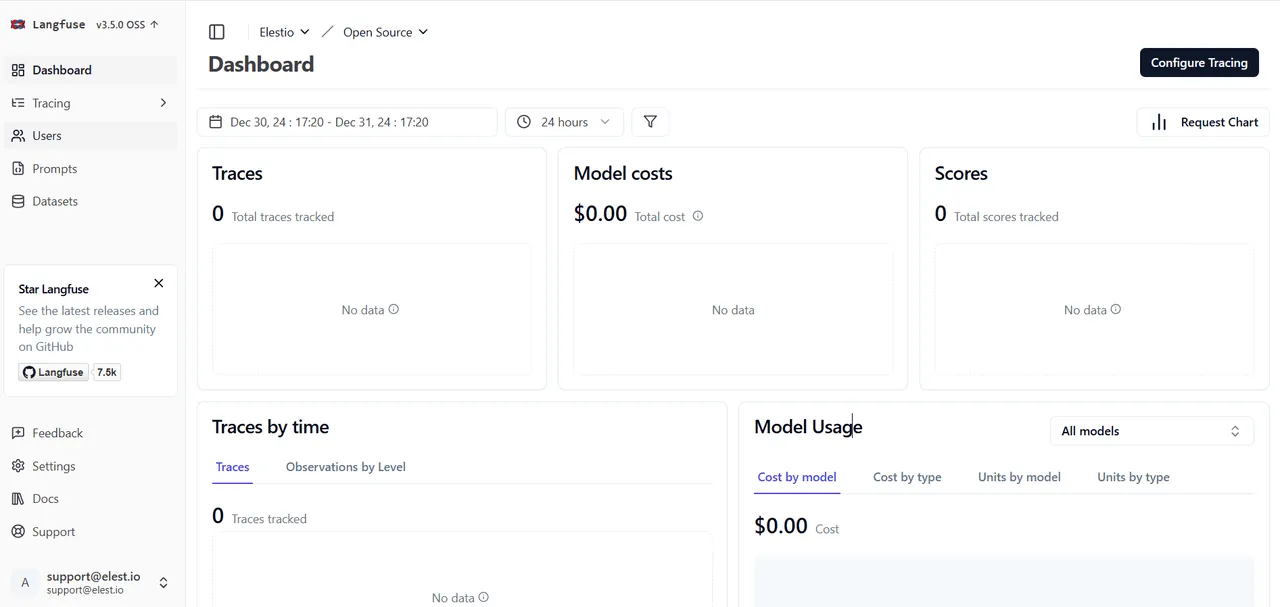Click the date range picker field

(x=347, y=122)
